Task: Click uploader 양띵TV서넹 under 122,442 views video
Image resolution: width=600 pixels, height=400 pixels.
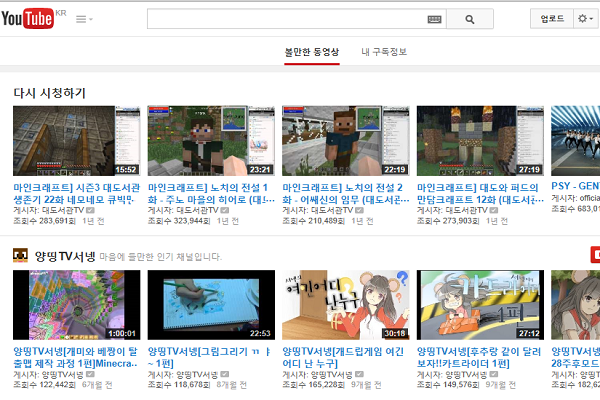Action: 62,374
